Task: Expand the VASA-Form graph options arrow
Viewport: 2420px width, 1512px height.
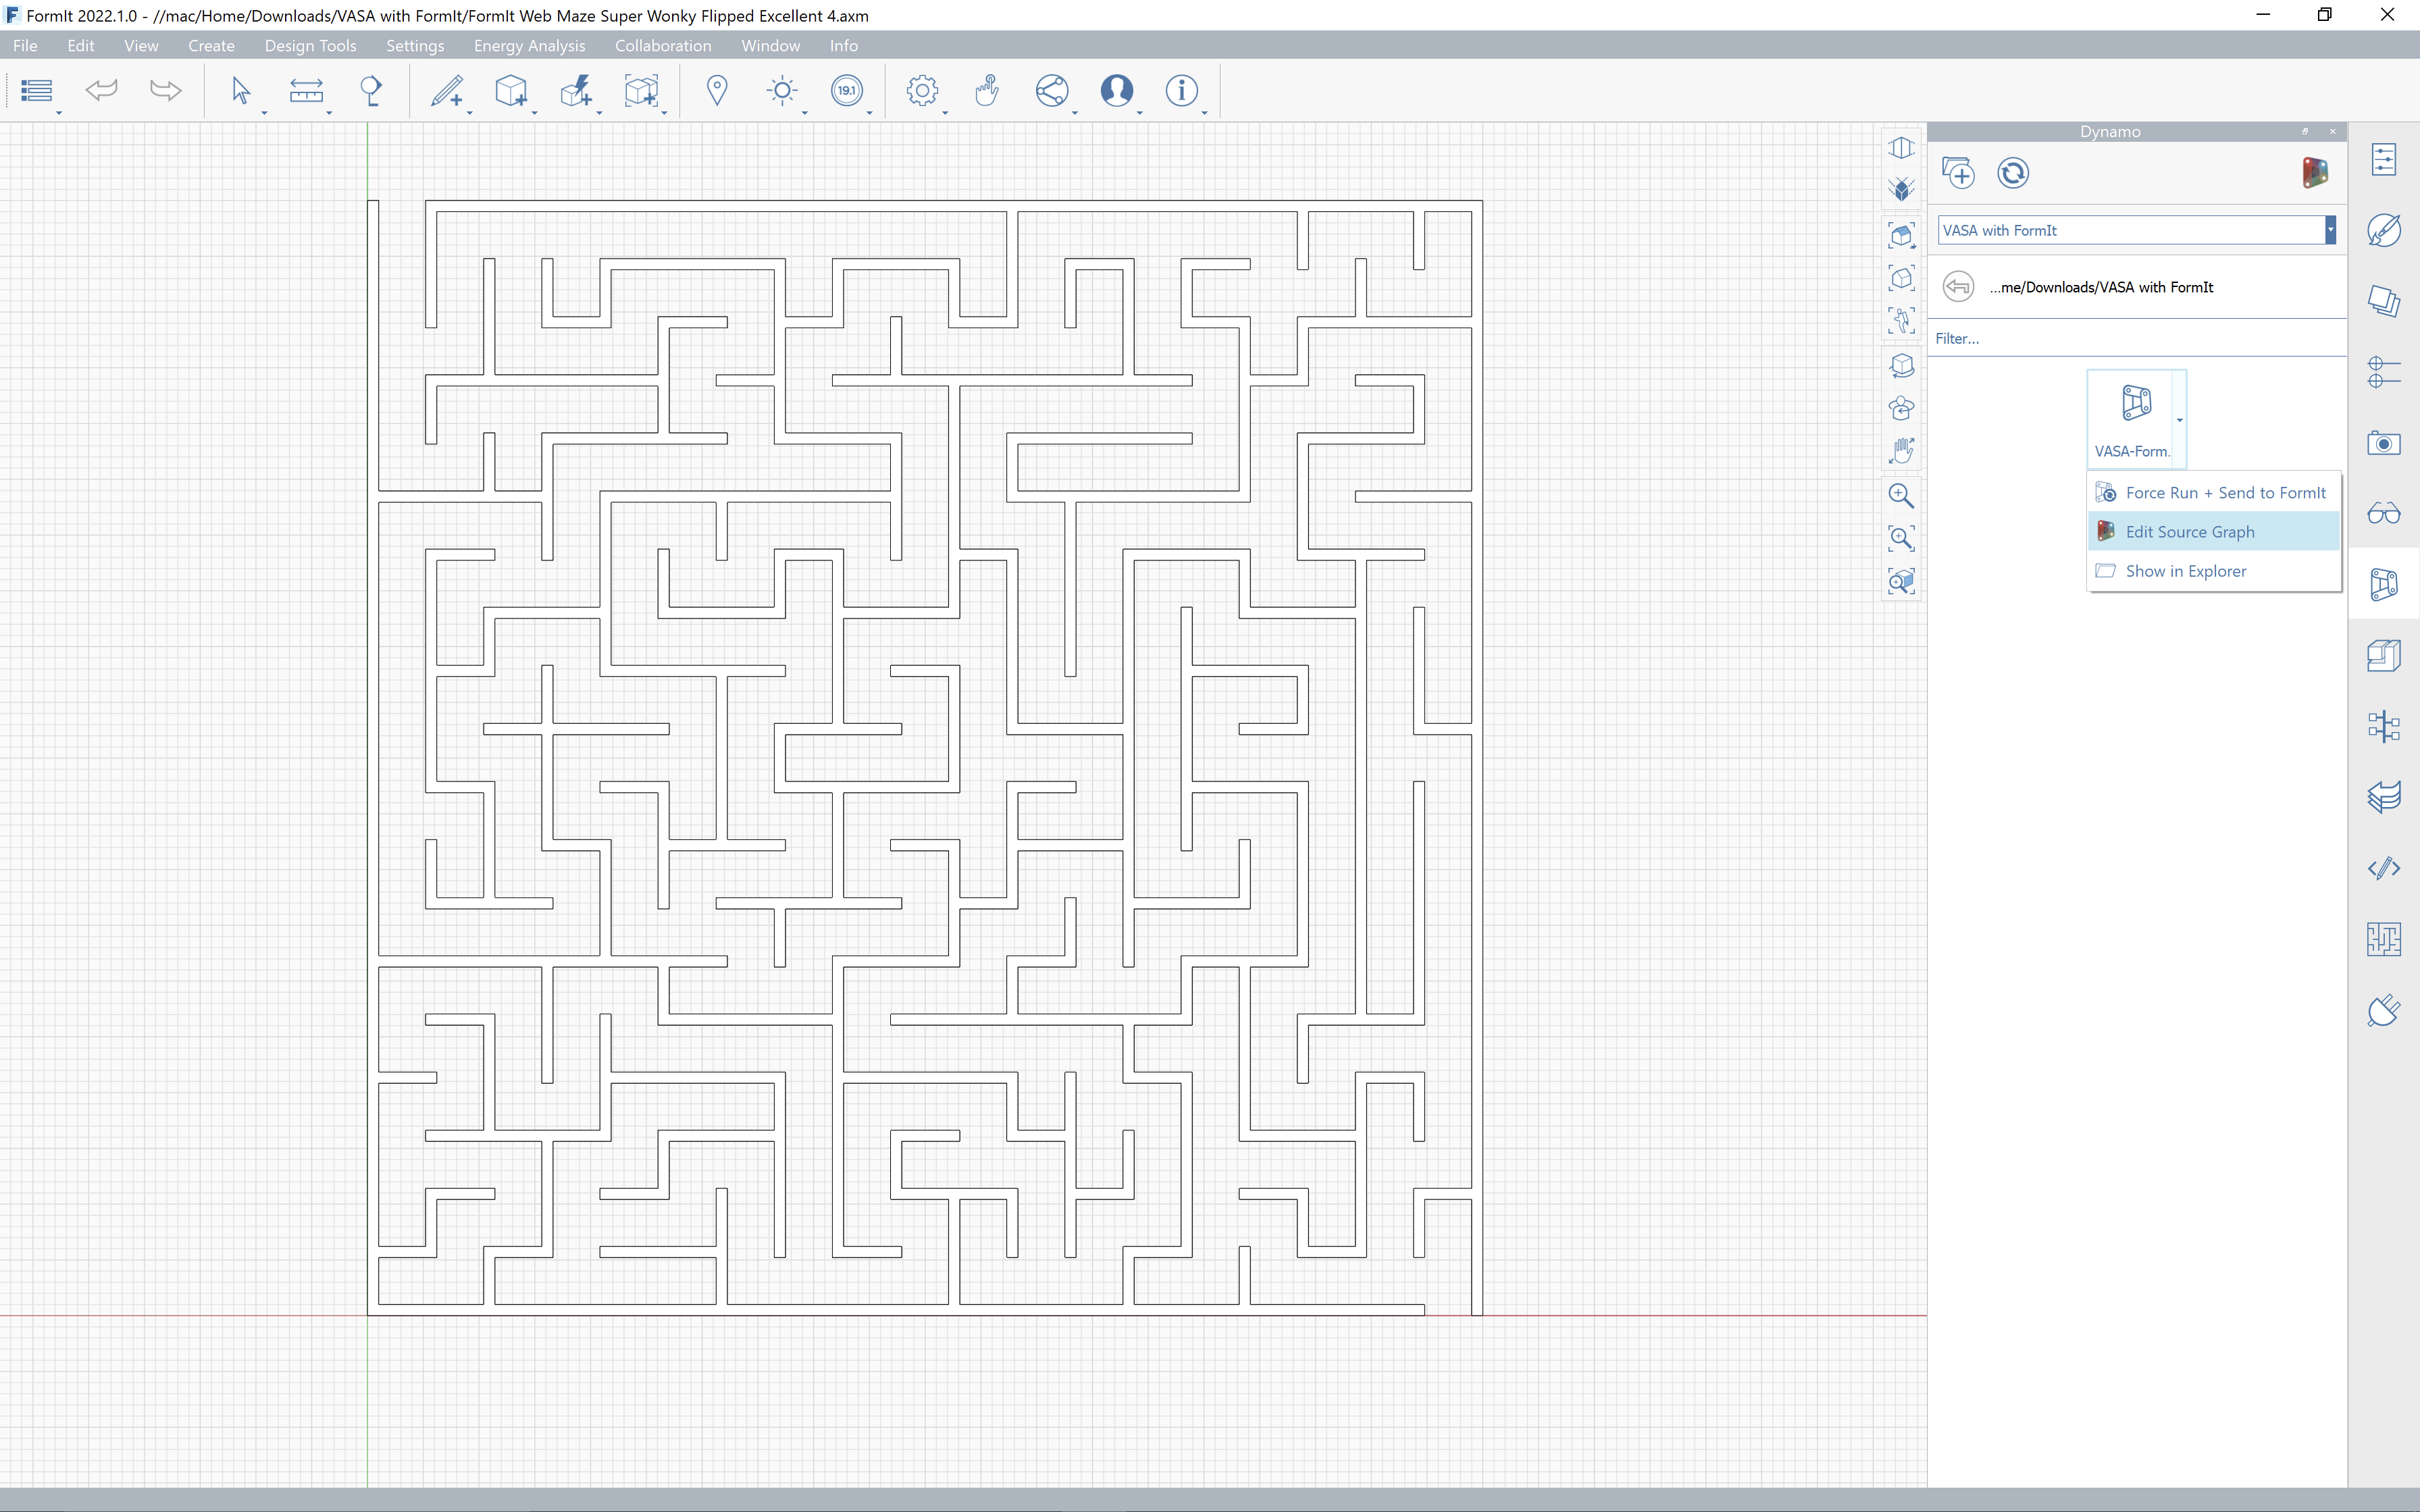Action: pyautogui.click(x=2180, y=420)
